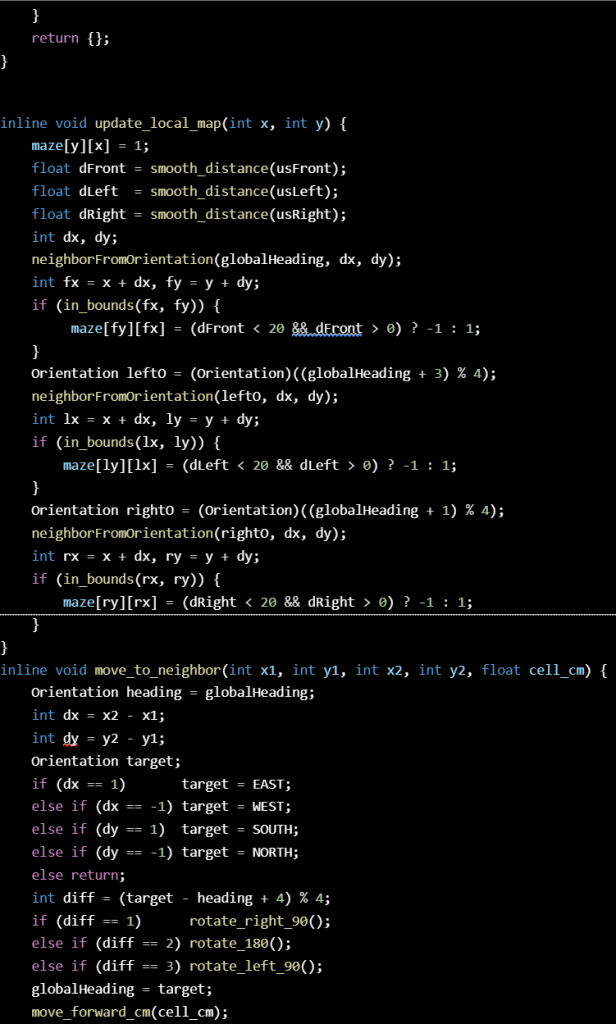Viewport: 616px width, 1024px height.
Task: Click the rotate_right_90() call
Action: click(259, 920)
